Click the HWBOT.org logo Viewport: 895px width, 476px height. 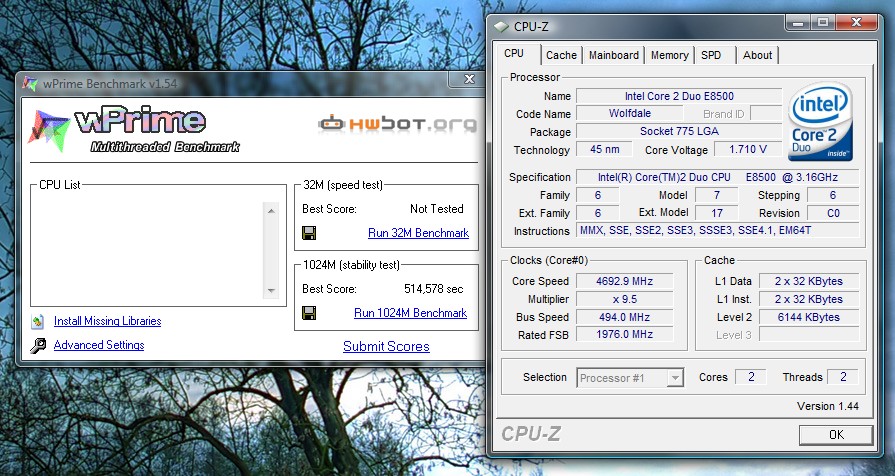397,123
